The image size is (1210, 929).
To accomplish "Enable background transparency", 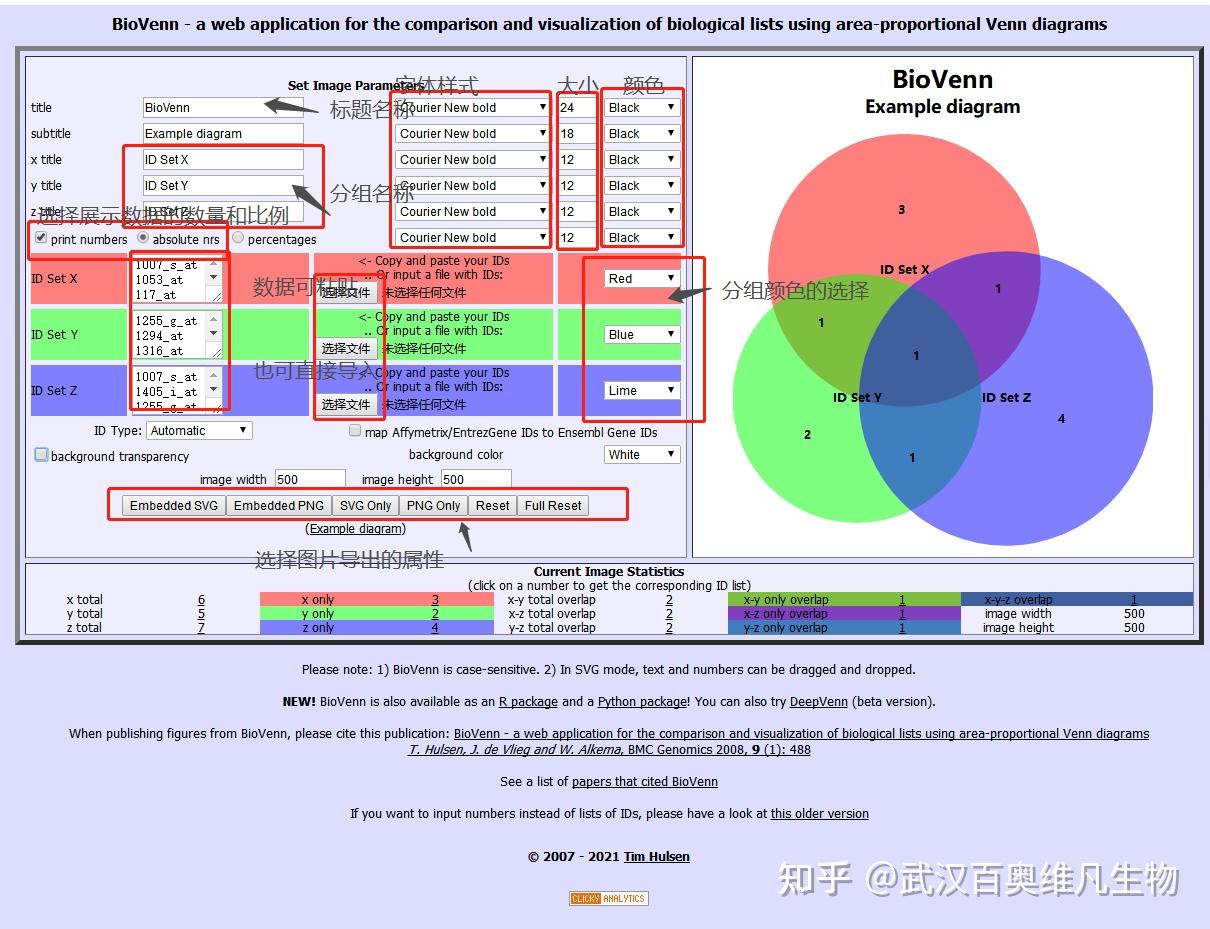I will point(41,455).
